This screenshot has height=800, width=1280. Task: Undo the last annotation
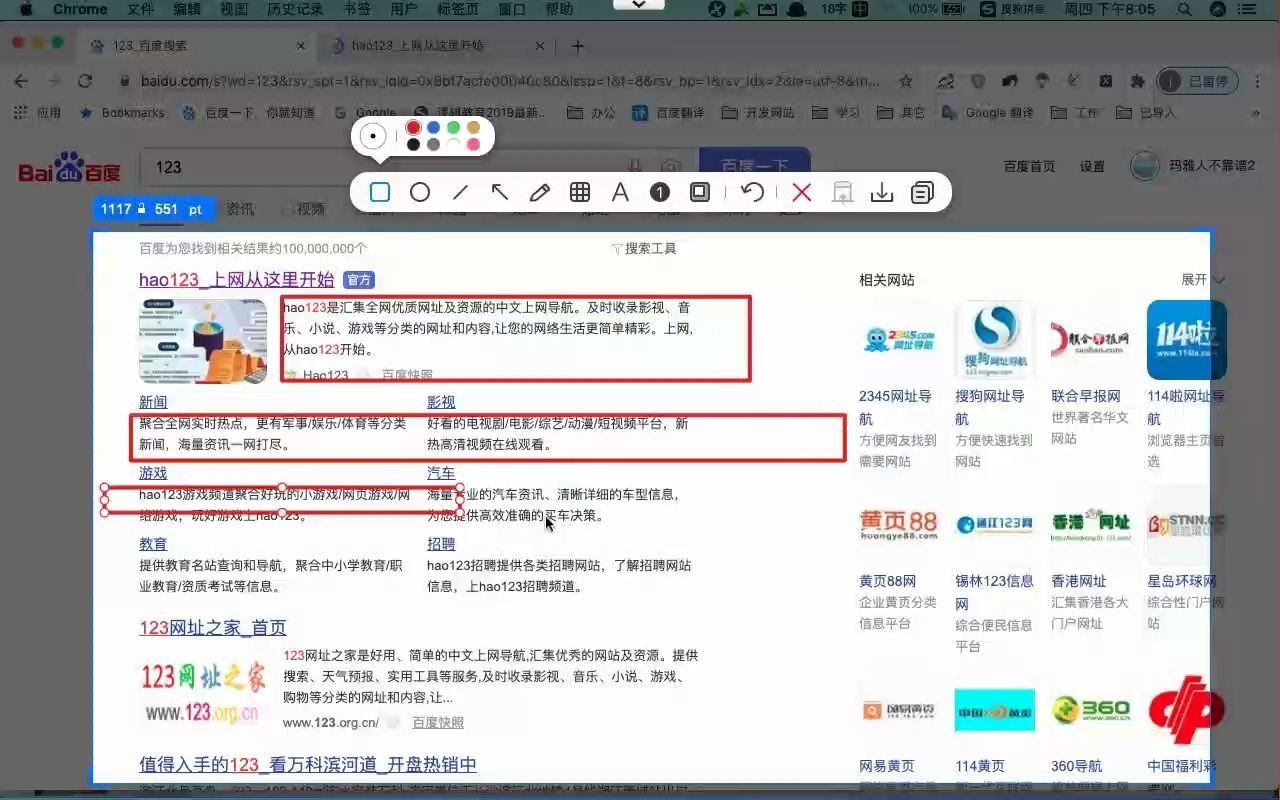[x=752, y=192]
